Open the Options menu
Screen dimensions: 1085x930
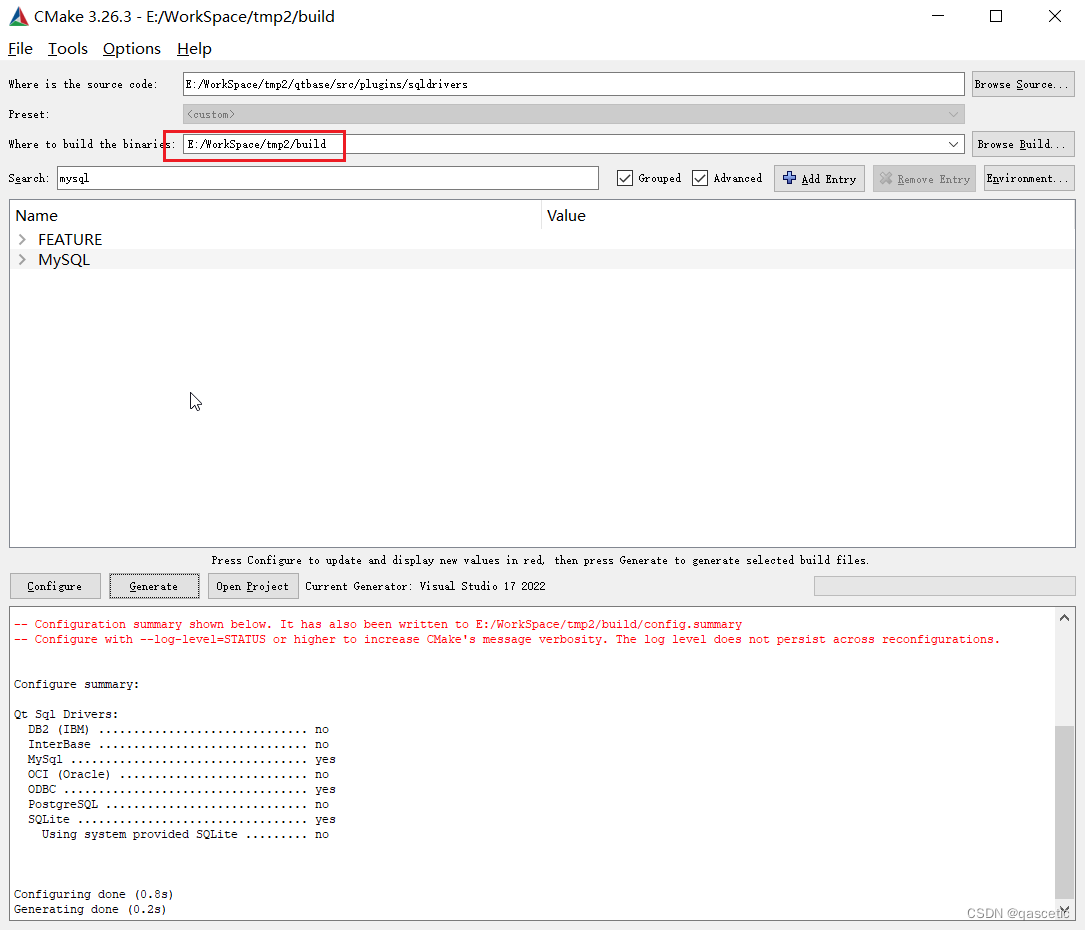point(131,48)
